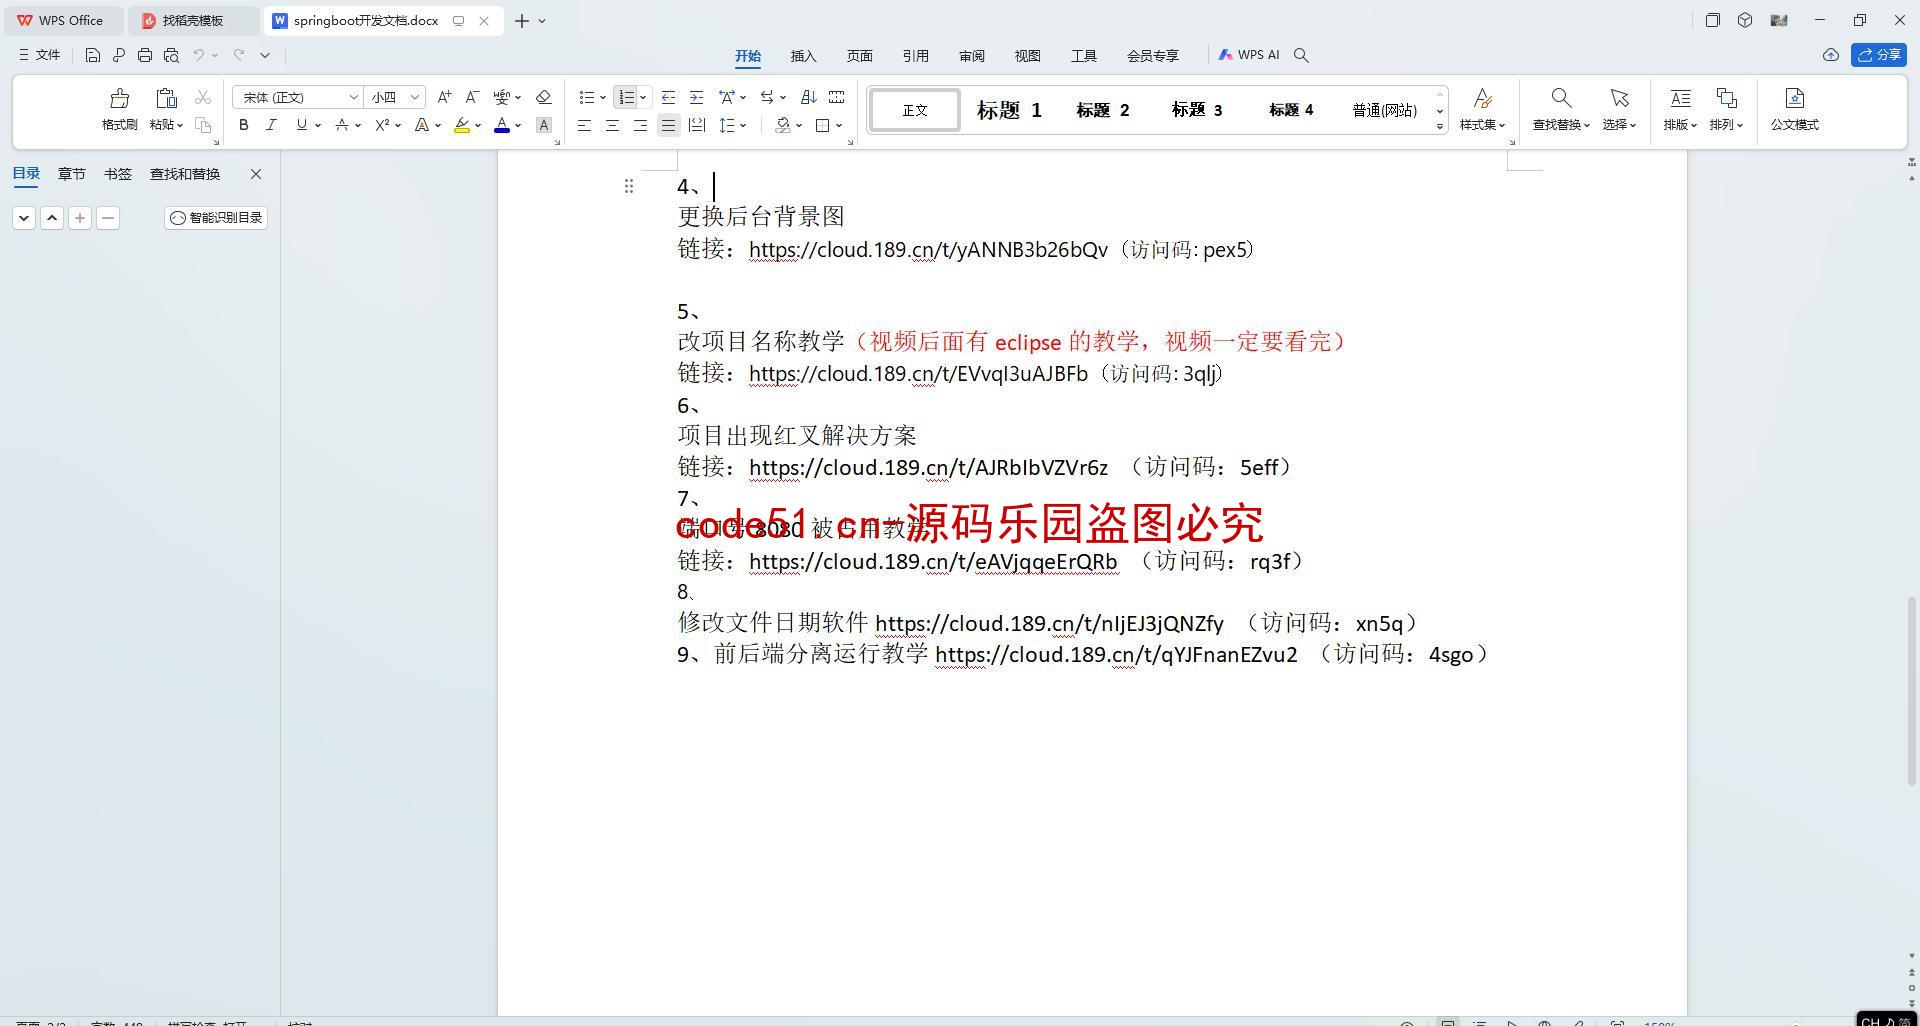Toggle character shading A button
This screenshot has height=1026, width=1920.
(x=543, y=125)
